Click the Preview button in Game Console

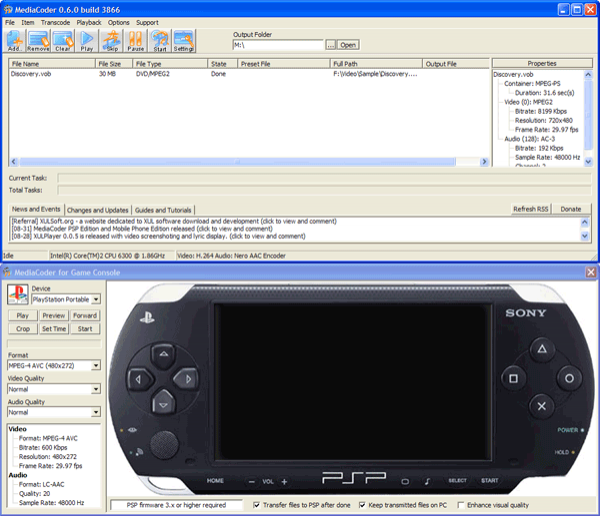[54, 315]
